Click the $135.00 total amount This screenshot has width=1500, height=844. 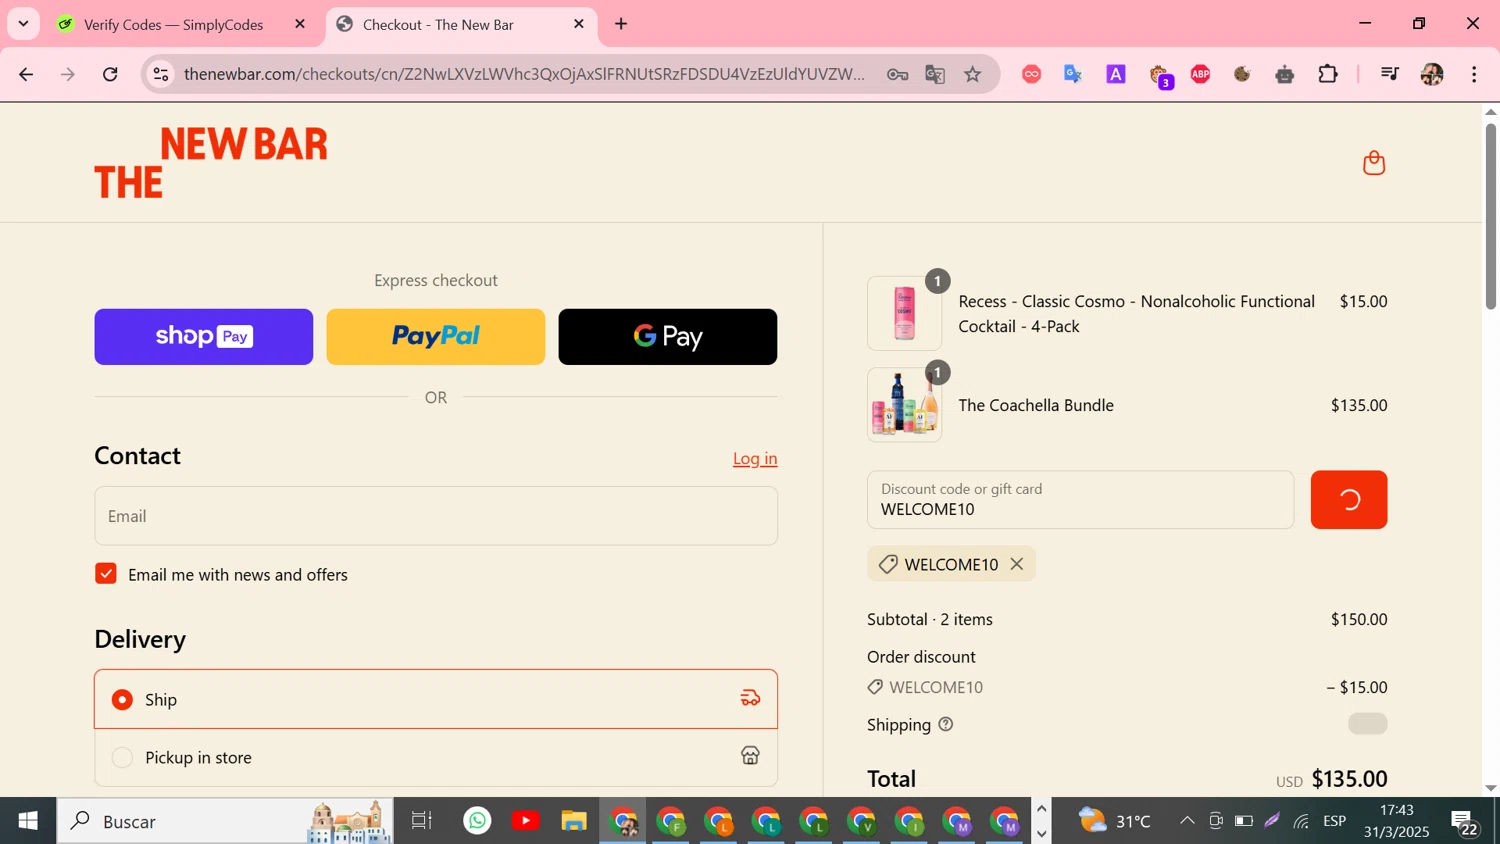(1349, 779)
